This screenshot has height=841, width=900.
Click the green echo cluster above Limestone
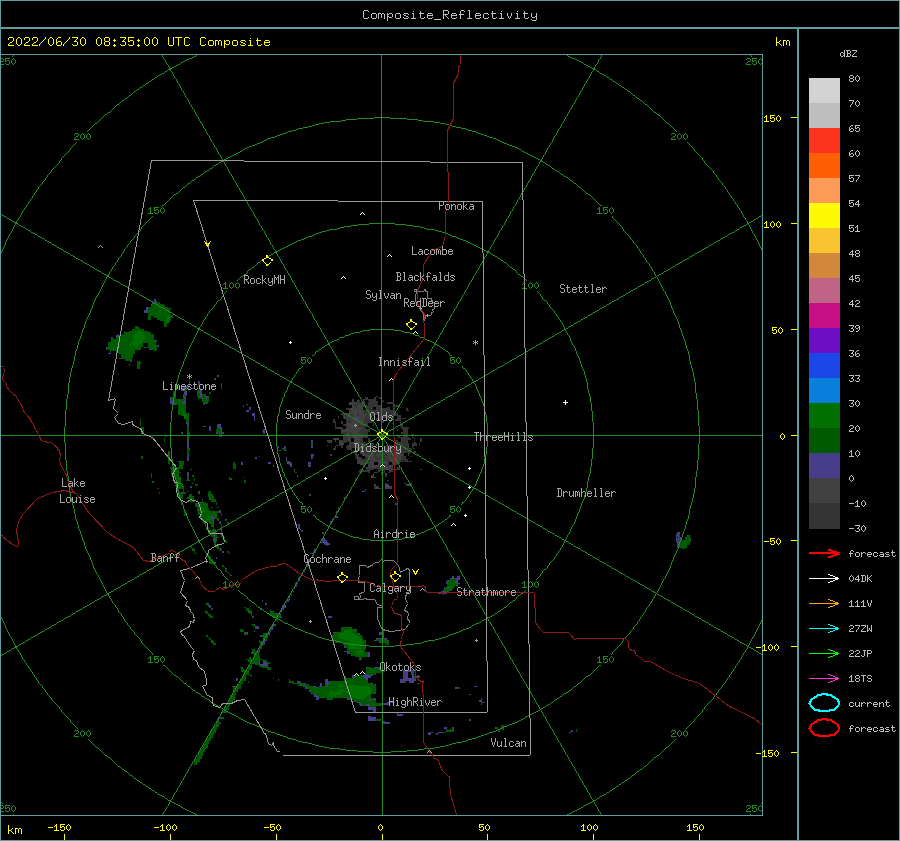[x=133, y=343]
